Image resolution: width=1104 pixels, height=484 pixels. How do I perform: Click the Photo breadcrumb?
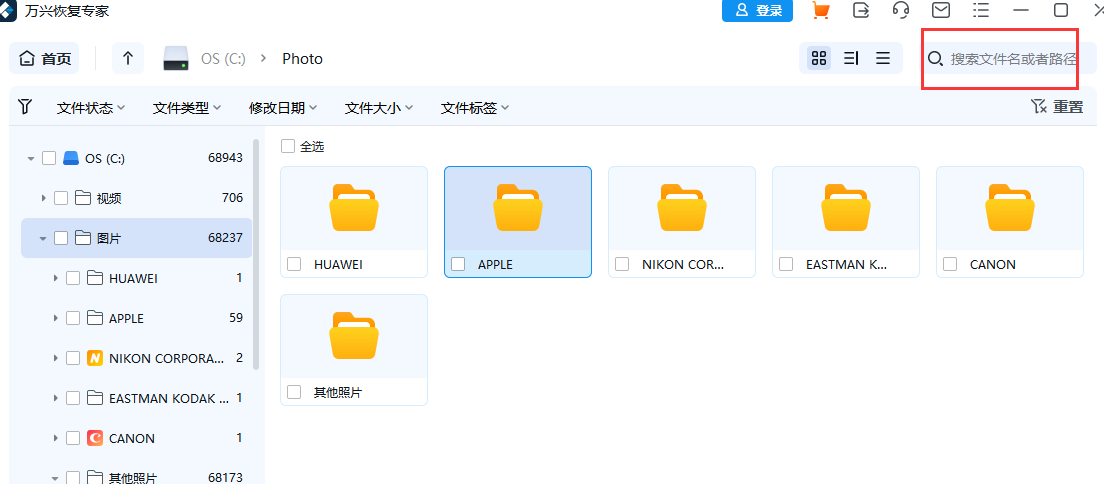point(303,59)
